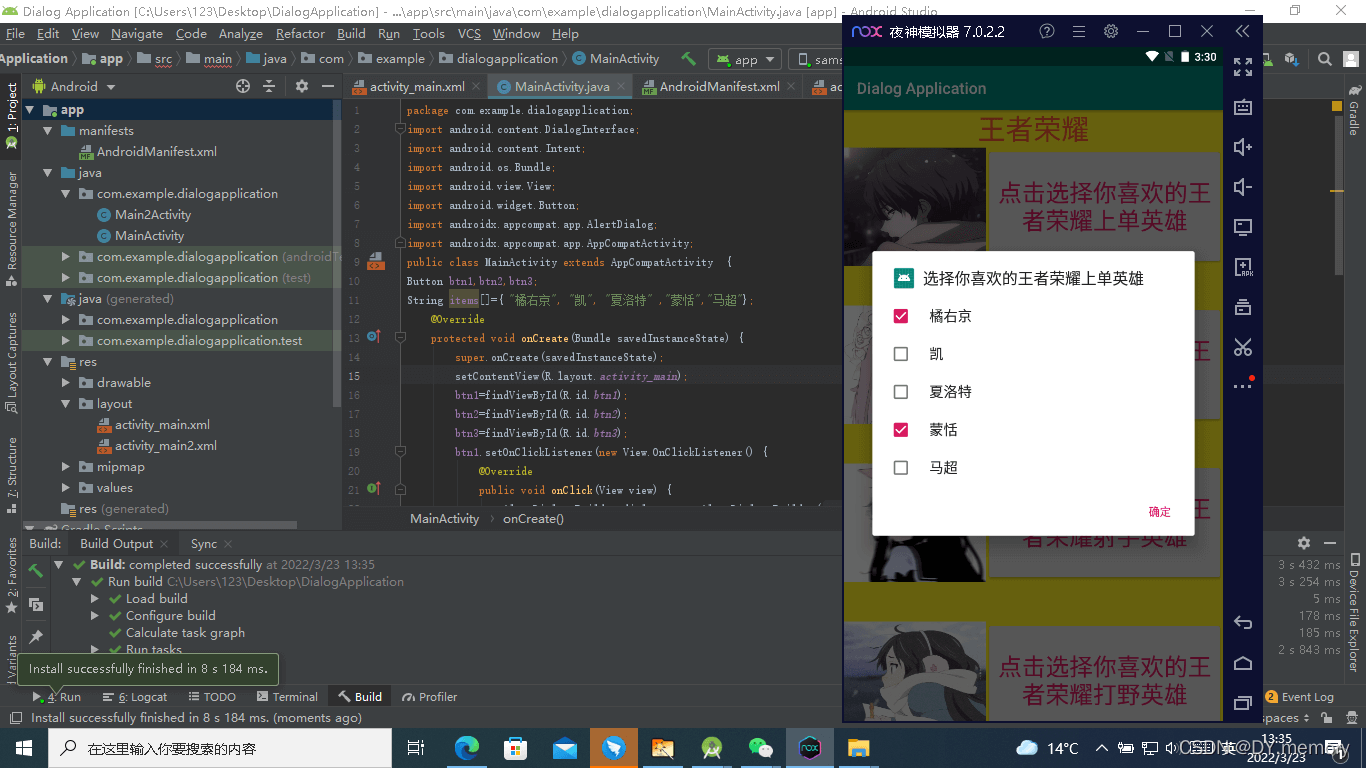This screenshot has width=1366, height=768.
Task: Open Microsoft Edge in taskbar
Action: click(x=466, y=748)
